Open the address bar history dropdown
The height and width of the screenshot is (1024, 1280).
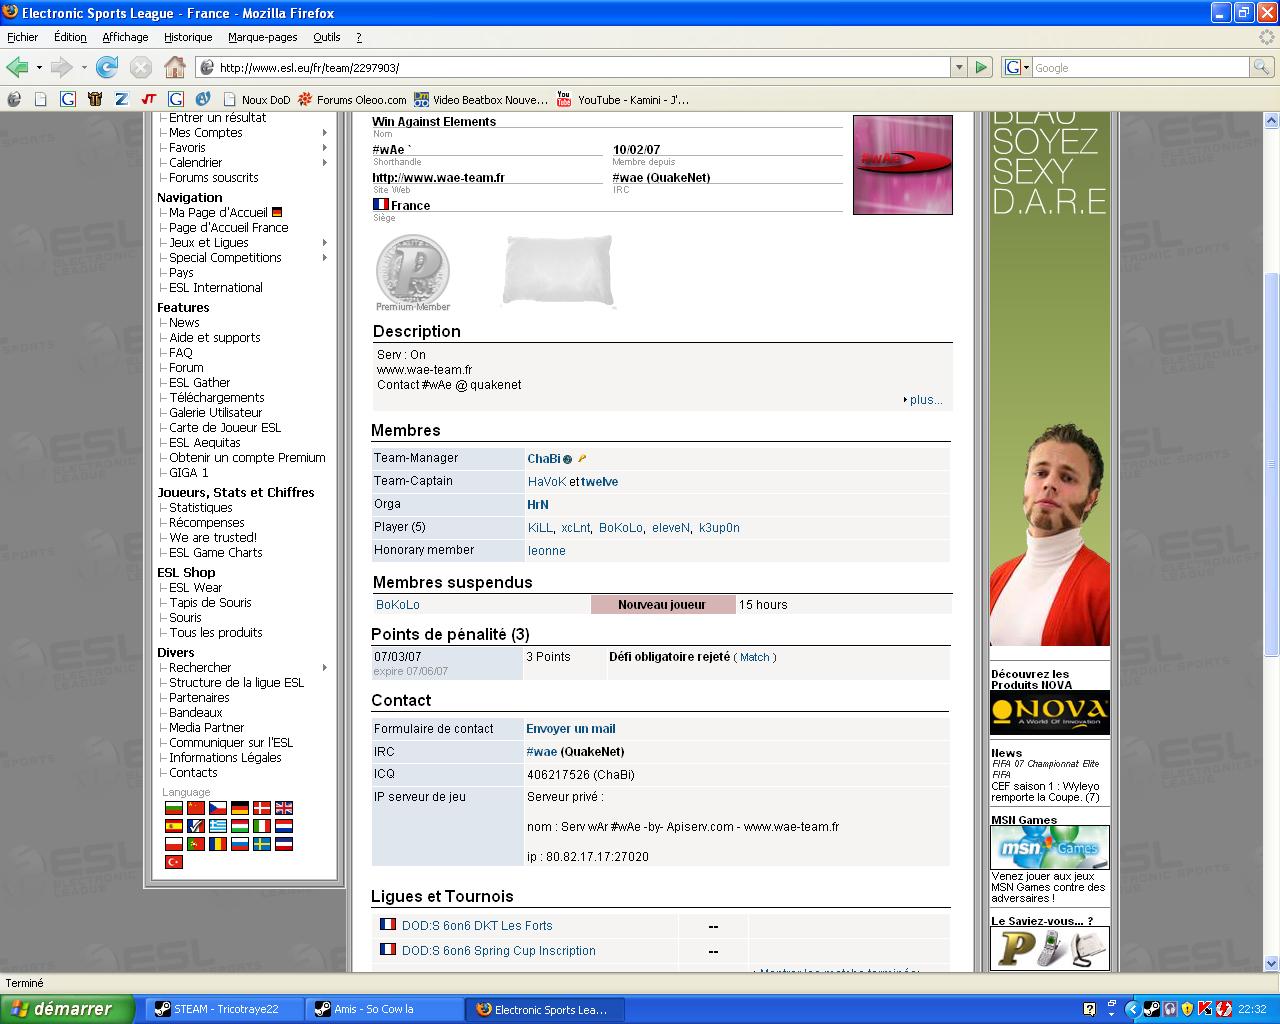click(x=959, y=67)
